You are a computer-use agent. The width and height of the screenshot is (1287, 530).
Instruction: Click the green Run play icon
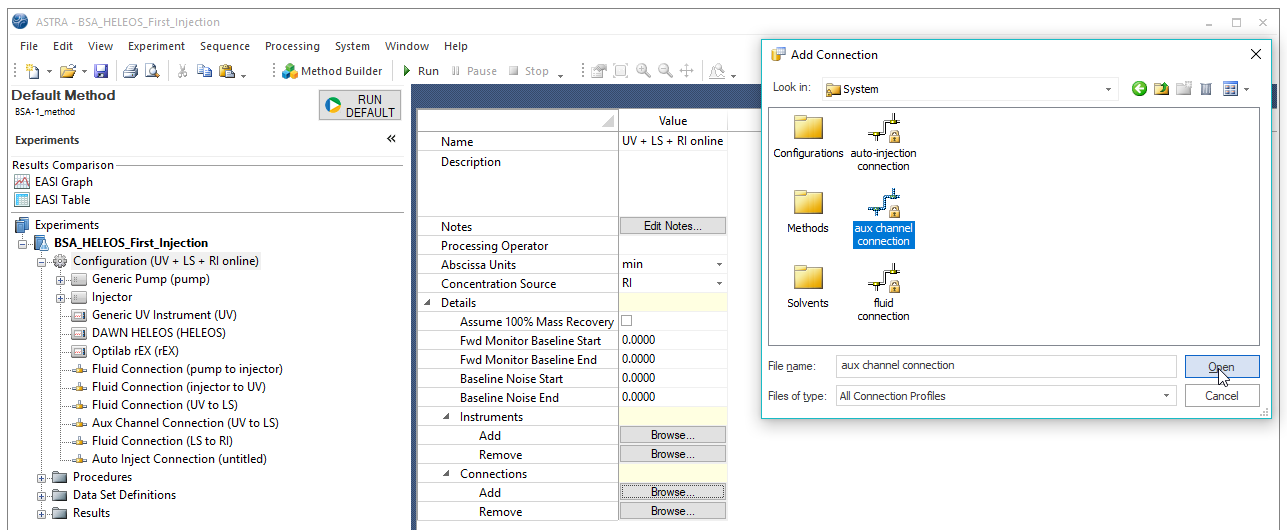(x=407, y=71)
